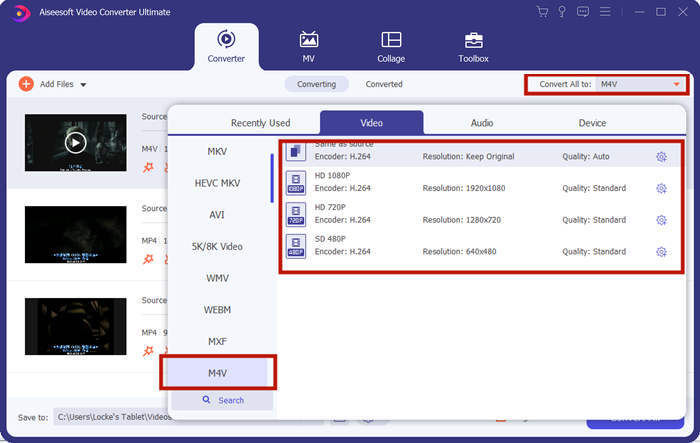Select the HD 1080P profile row

[x=481, y=182]
